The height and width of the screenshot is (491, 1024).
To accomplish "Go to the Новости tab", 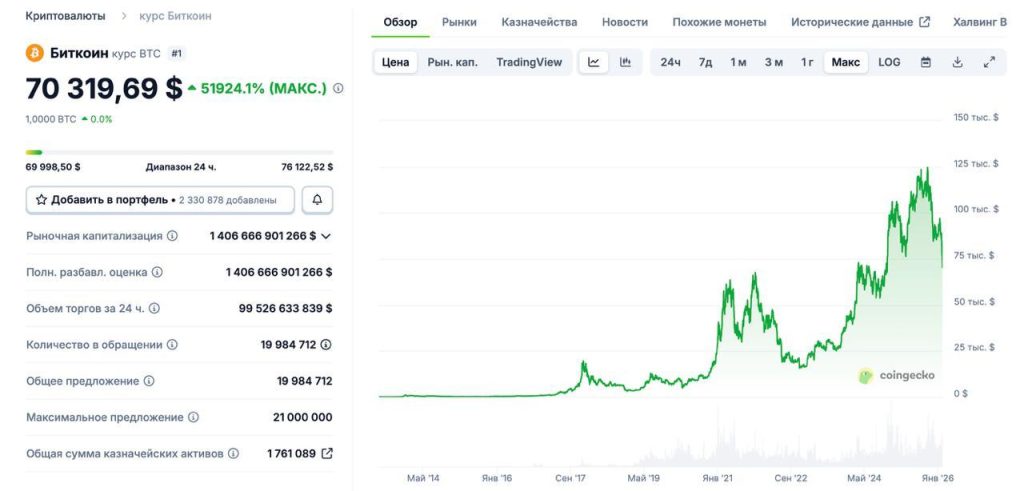I will (x=625, y=22).
